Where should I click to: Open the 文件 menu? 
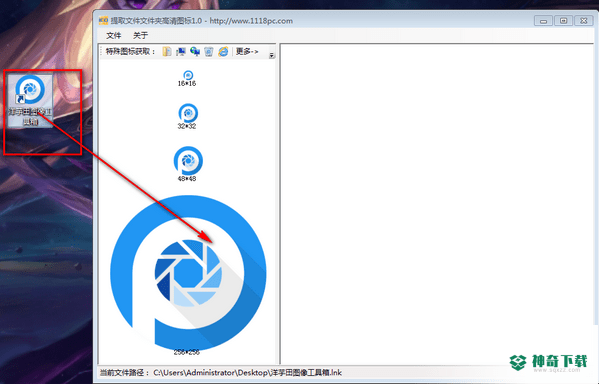click(113, 36)
